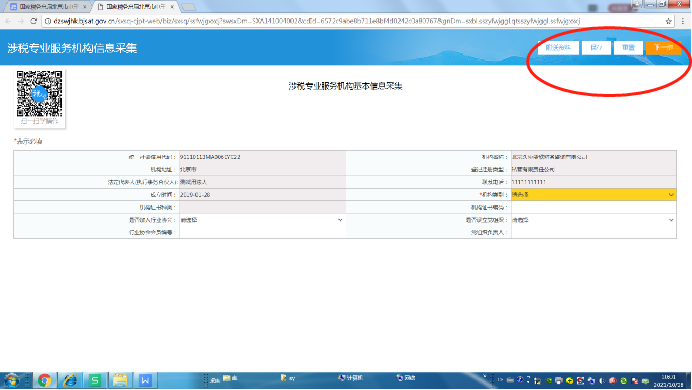Click the browser back arrow
This screenshot has height=390, width=692.
tap(8, 21)
